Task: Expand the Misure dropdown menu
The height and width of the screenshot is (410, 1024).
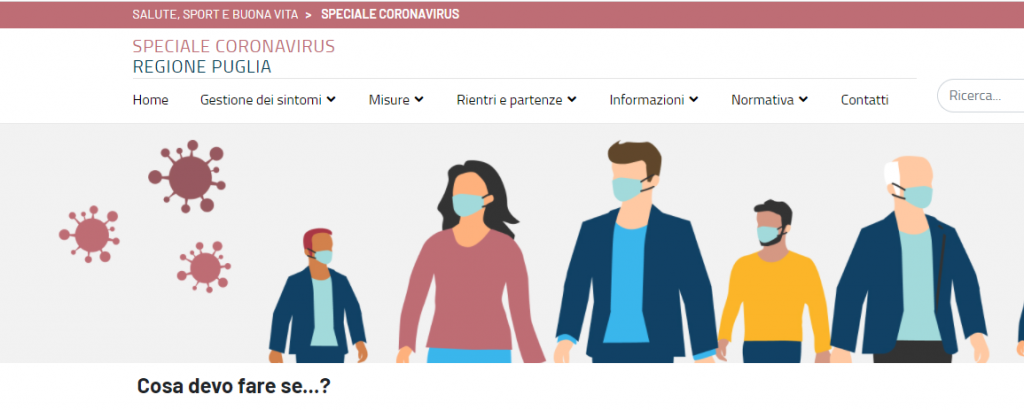Action: [396, 100]
